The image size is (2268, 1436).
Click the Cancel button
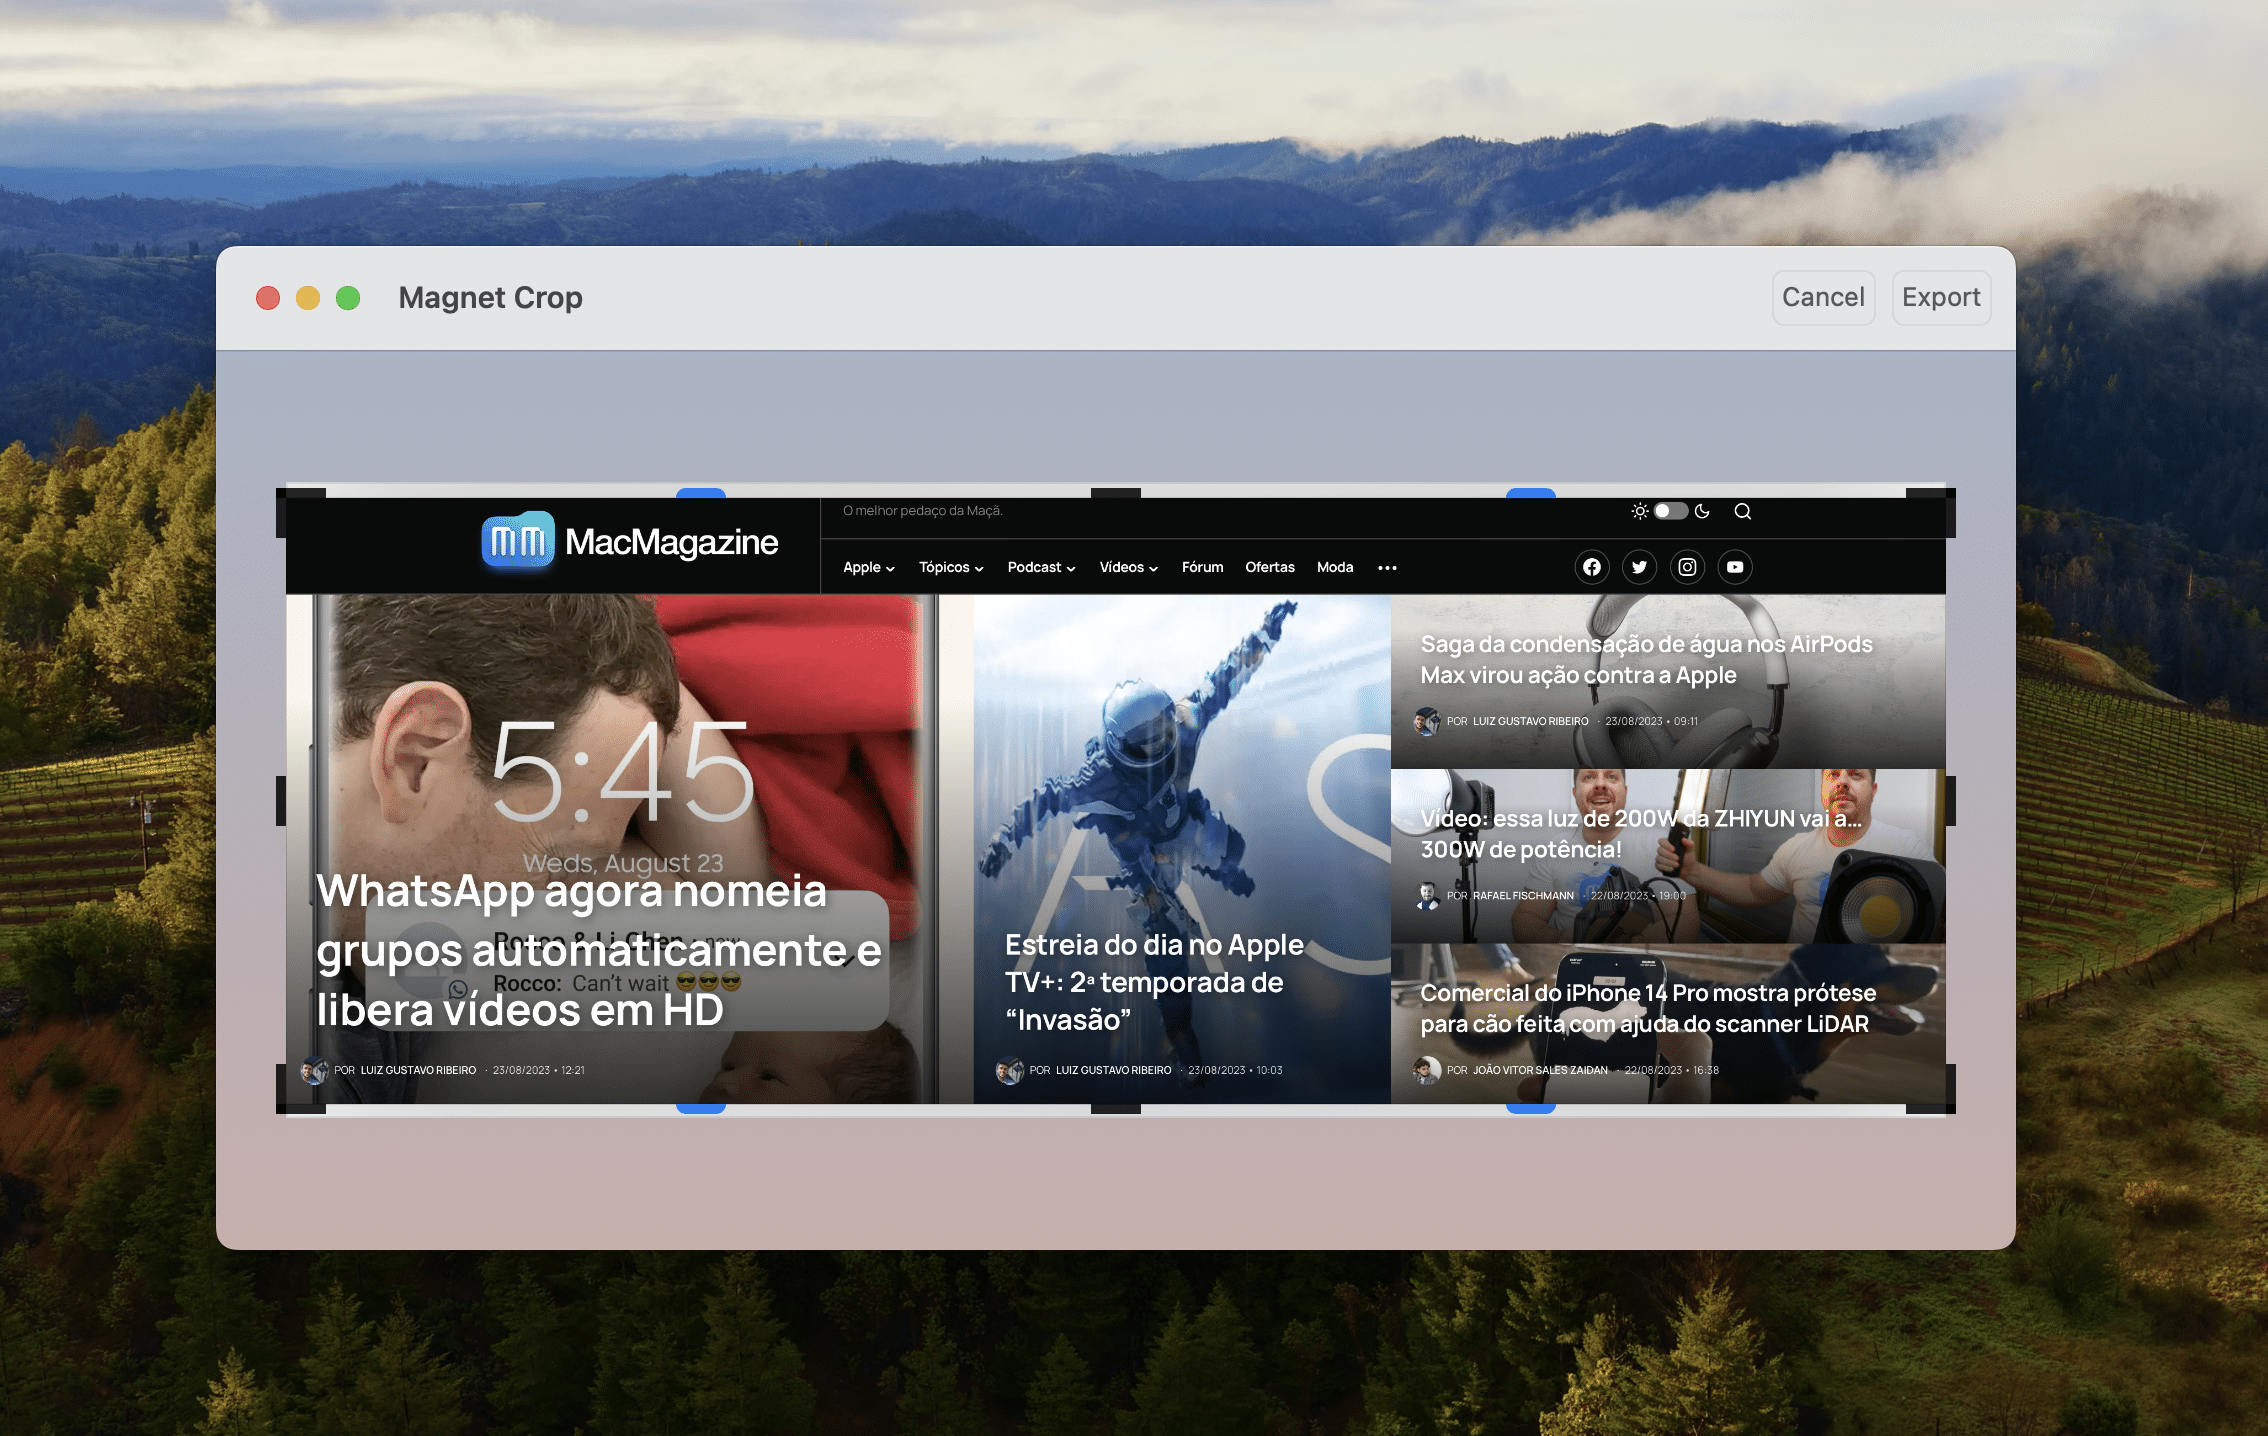point(1823,297)
